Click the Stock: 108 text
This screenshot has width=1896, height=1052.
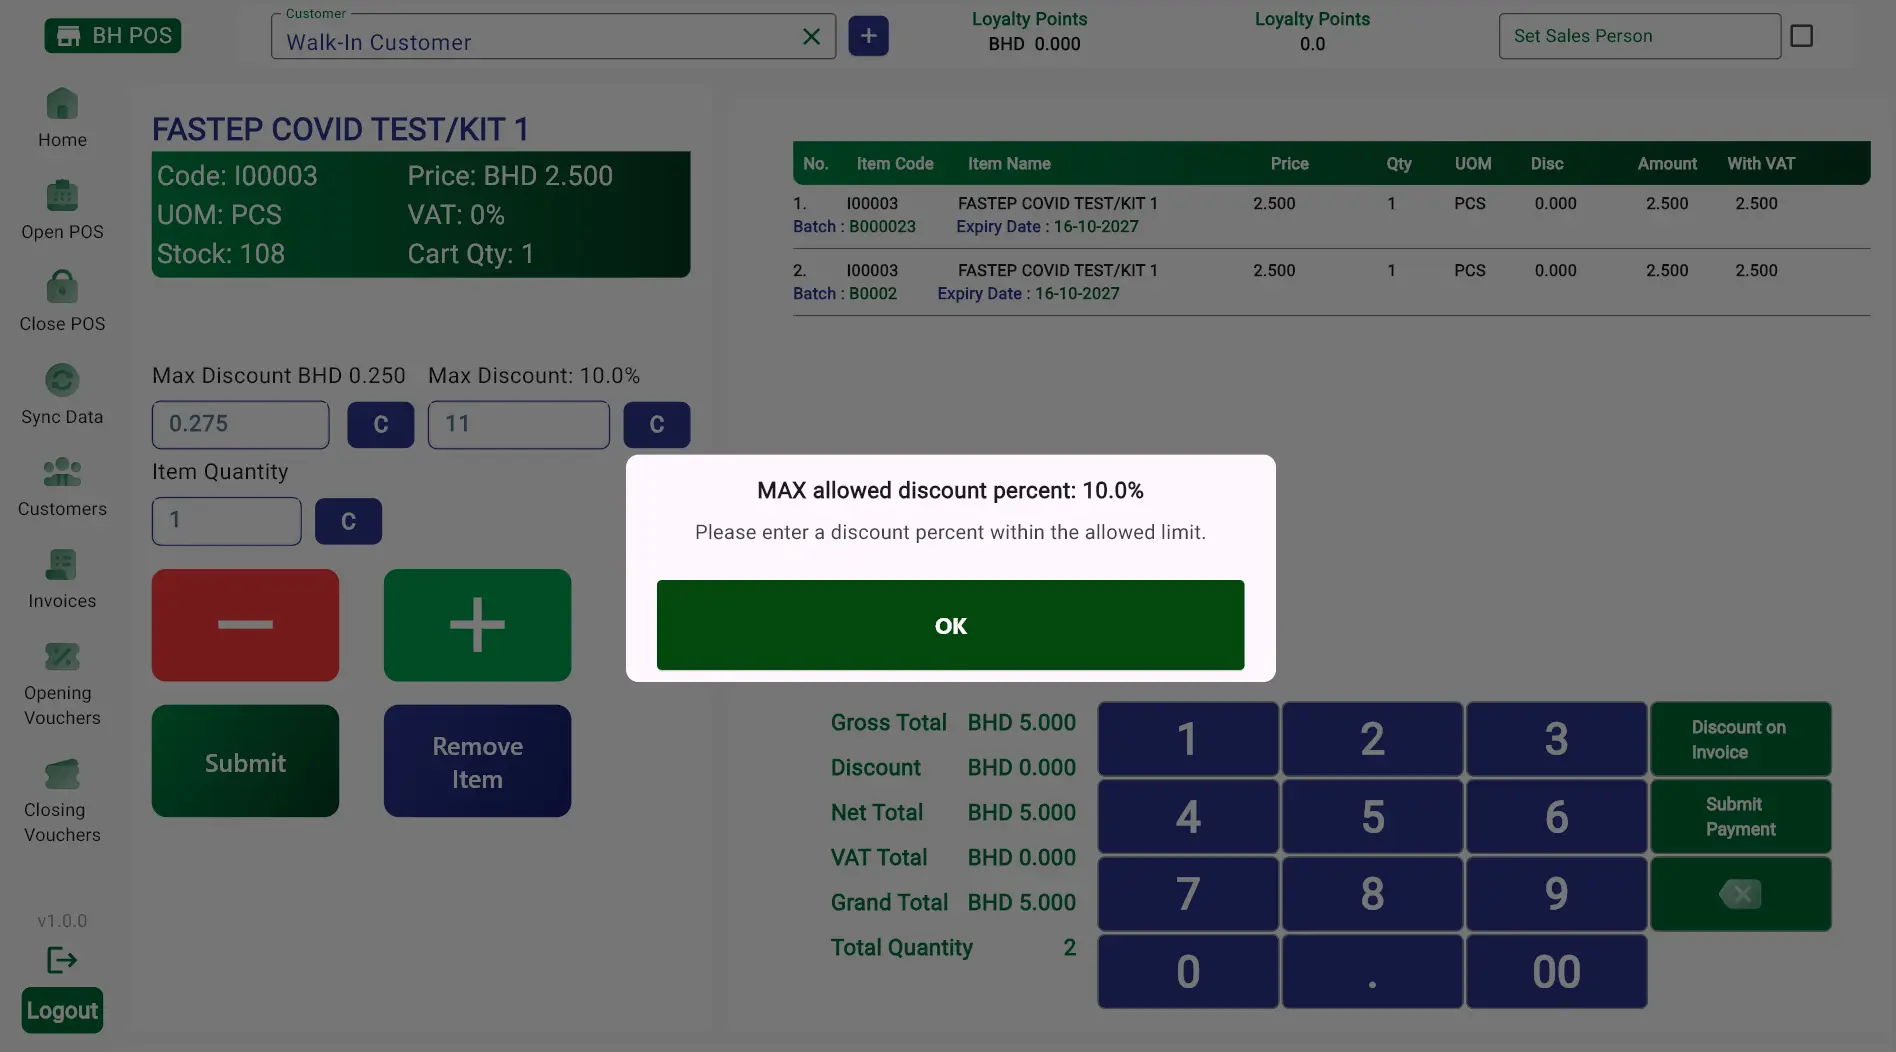tap(221, 254)
